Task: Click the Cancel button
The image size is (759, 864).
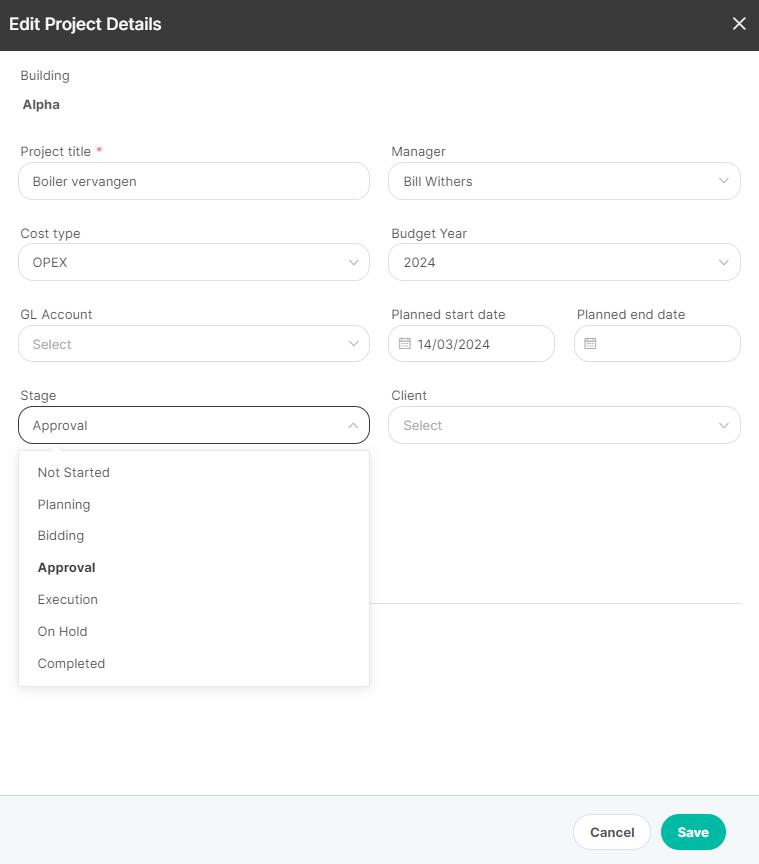Action: pyautogui.click(x=612, y=832)
